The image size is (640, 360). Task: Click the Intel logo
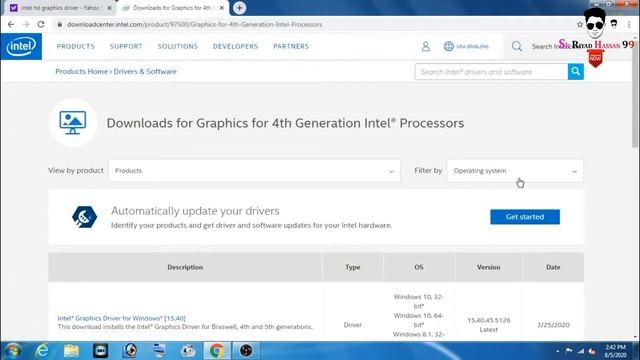click(x=21, y=47)
